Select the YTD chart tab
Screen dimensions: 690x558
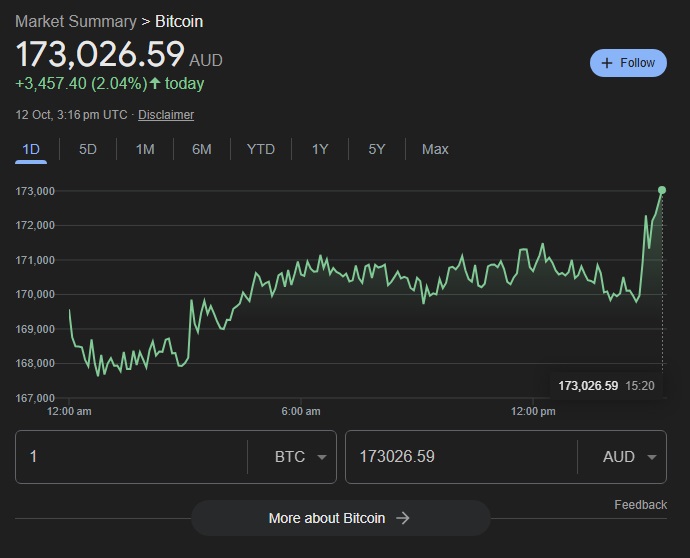point(260,149)
